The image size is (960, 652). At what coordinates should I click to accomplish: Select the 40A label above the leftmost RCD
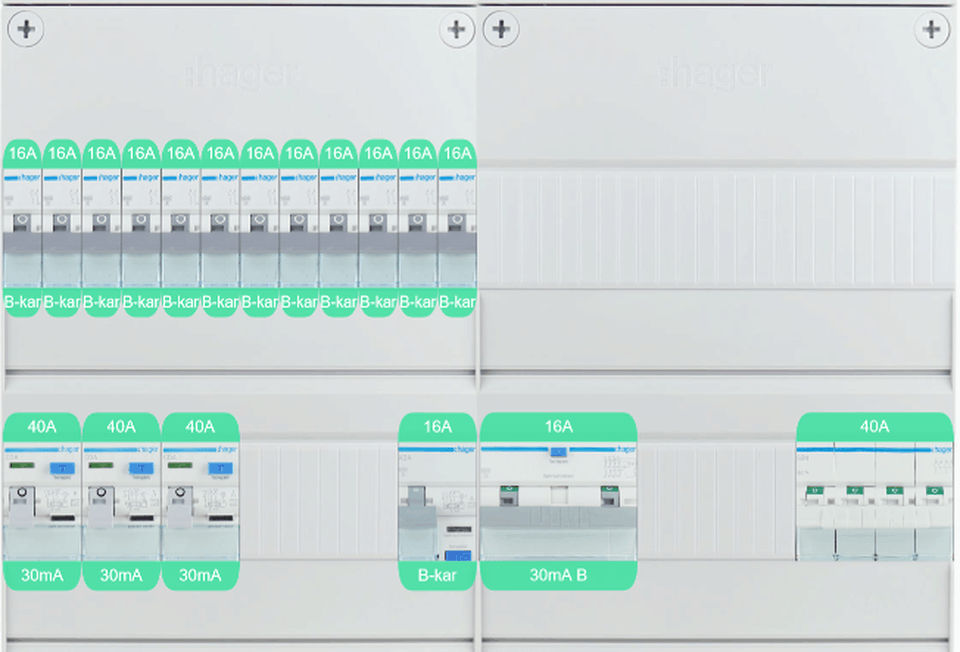tap(42, 427)
